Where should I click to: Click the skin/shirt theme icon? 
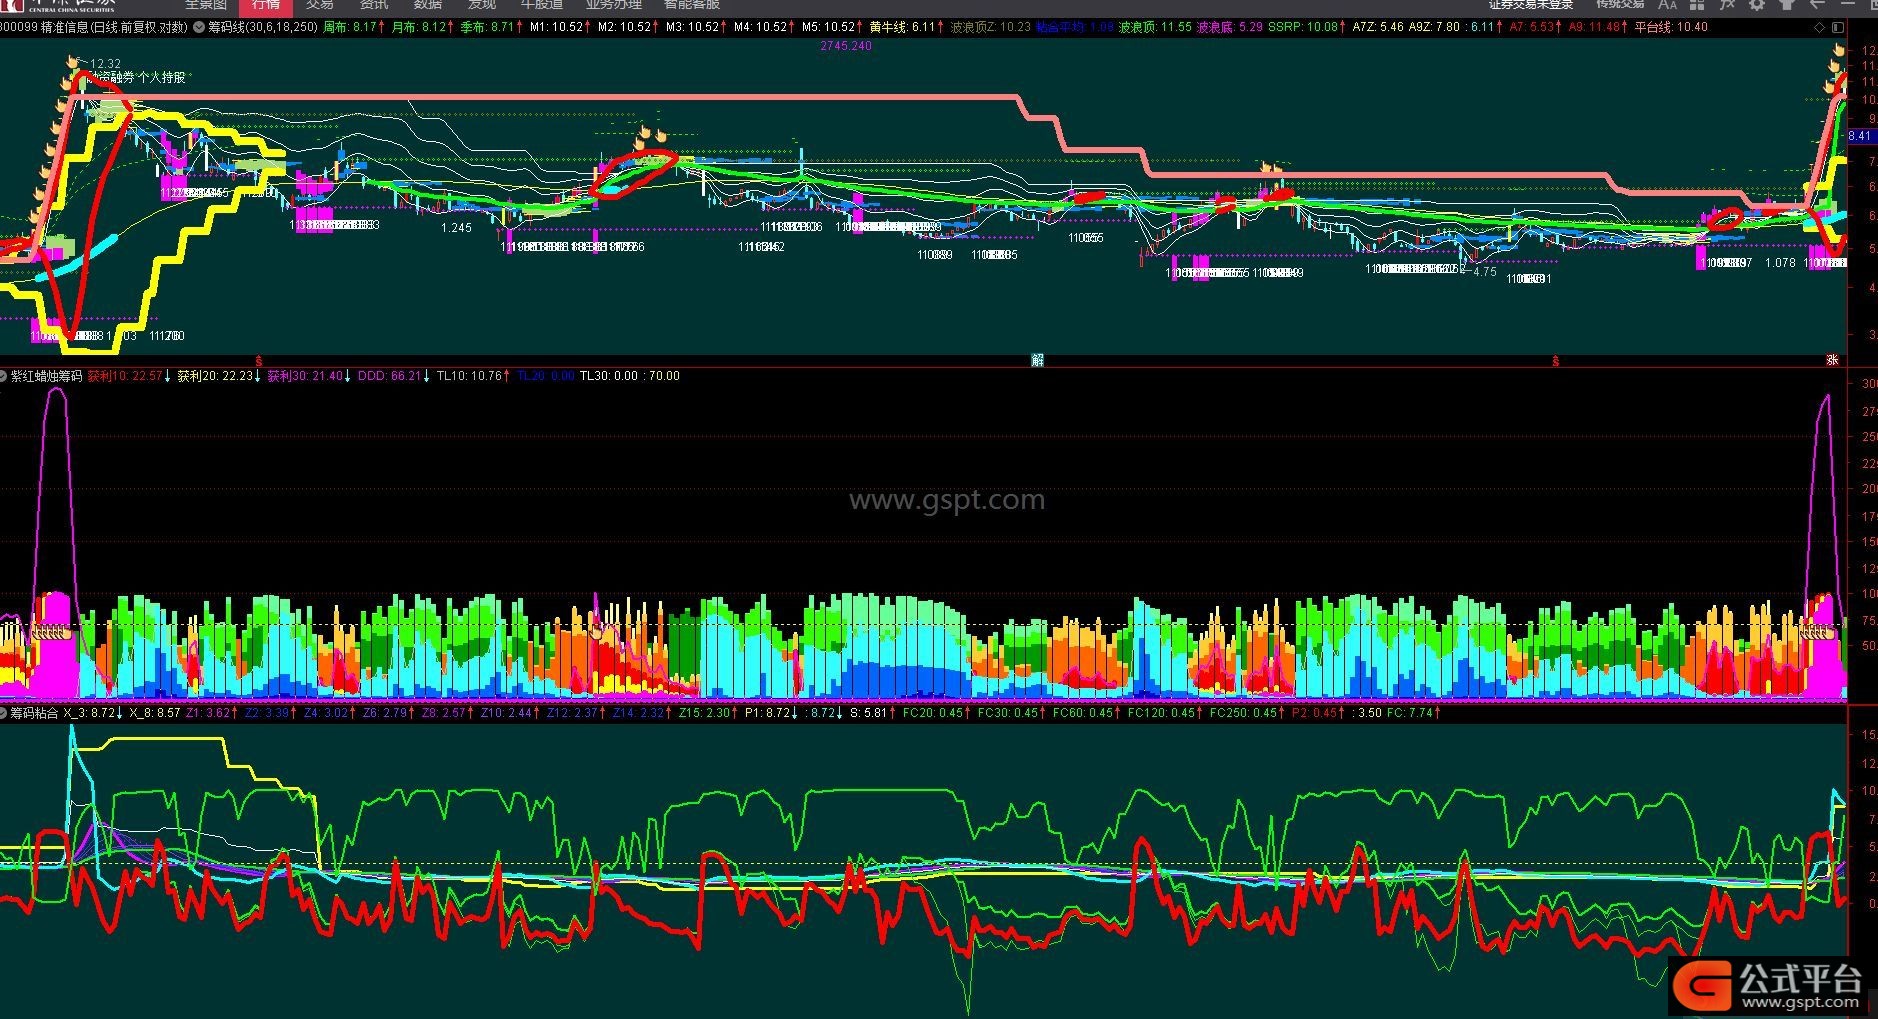pos(1787,5)
